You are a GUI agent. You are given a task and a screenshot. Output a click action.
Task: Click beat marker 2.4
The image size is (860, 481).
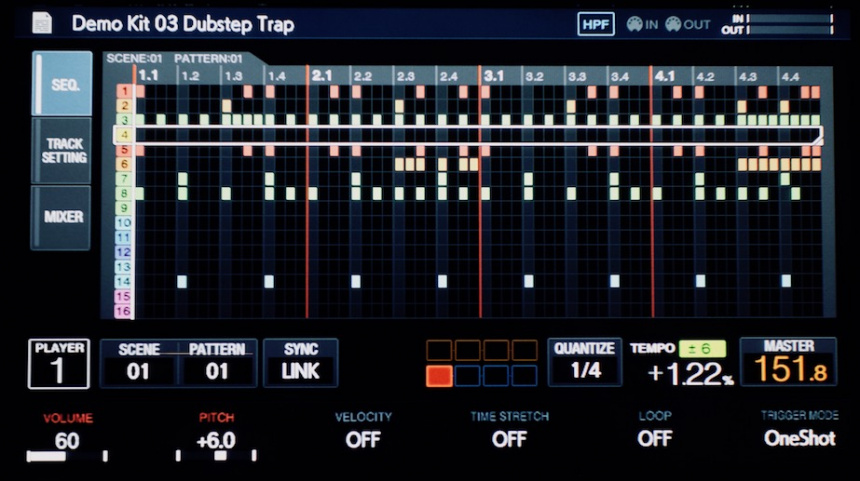pyautogui.click(x=449, y=76)
